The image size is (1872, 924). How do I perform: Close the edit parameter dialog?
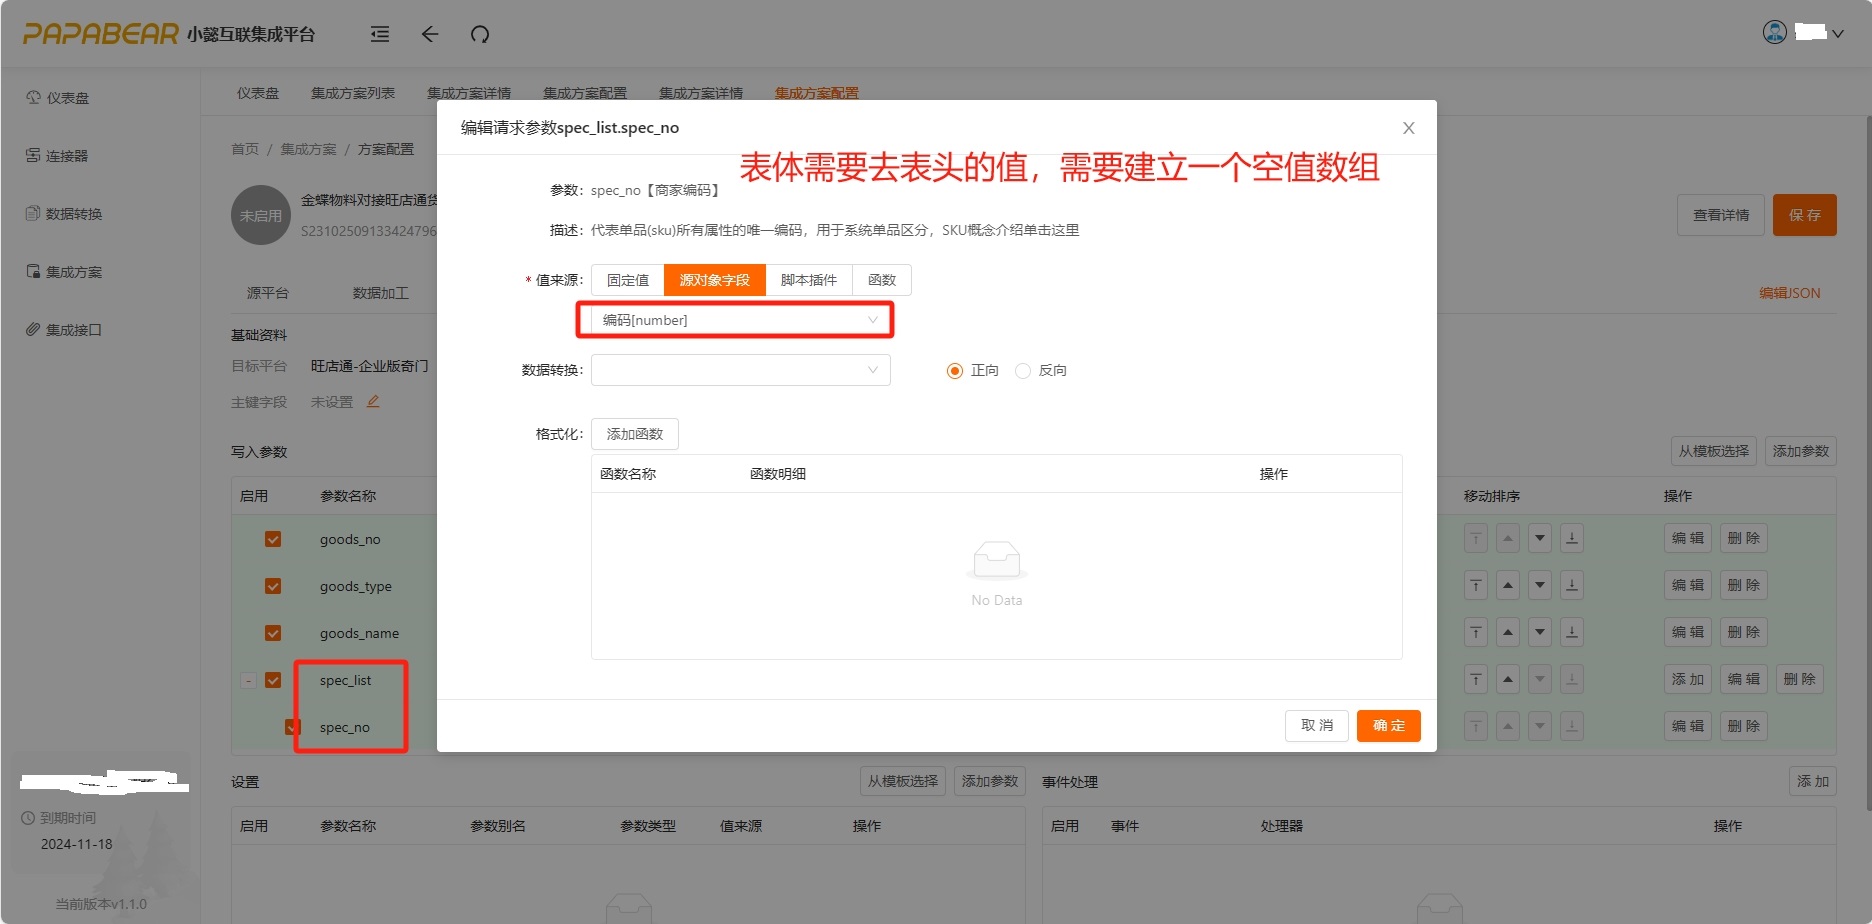click(1408, 128)
